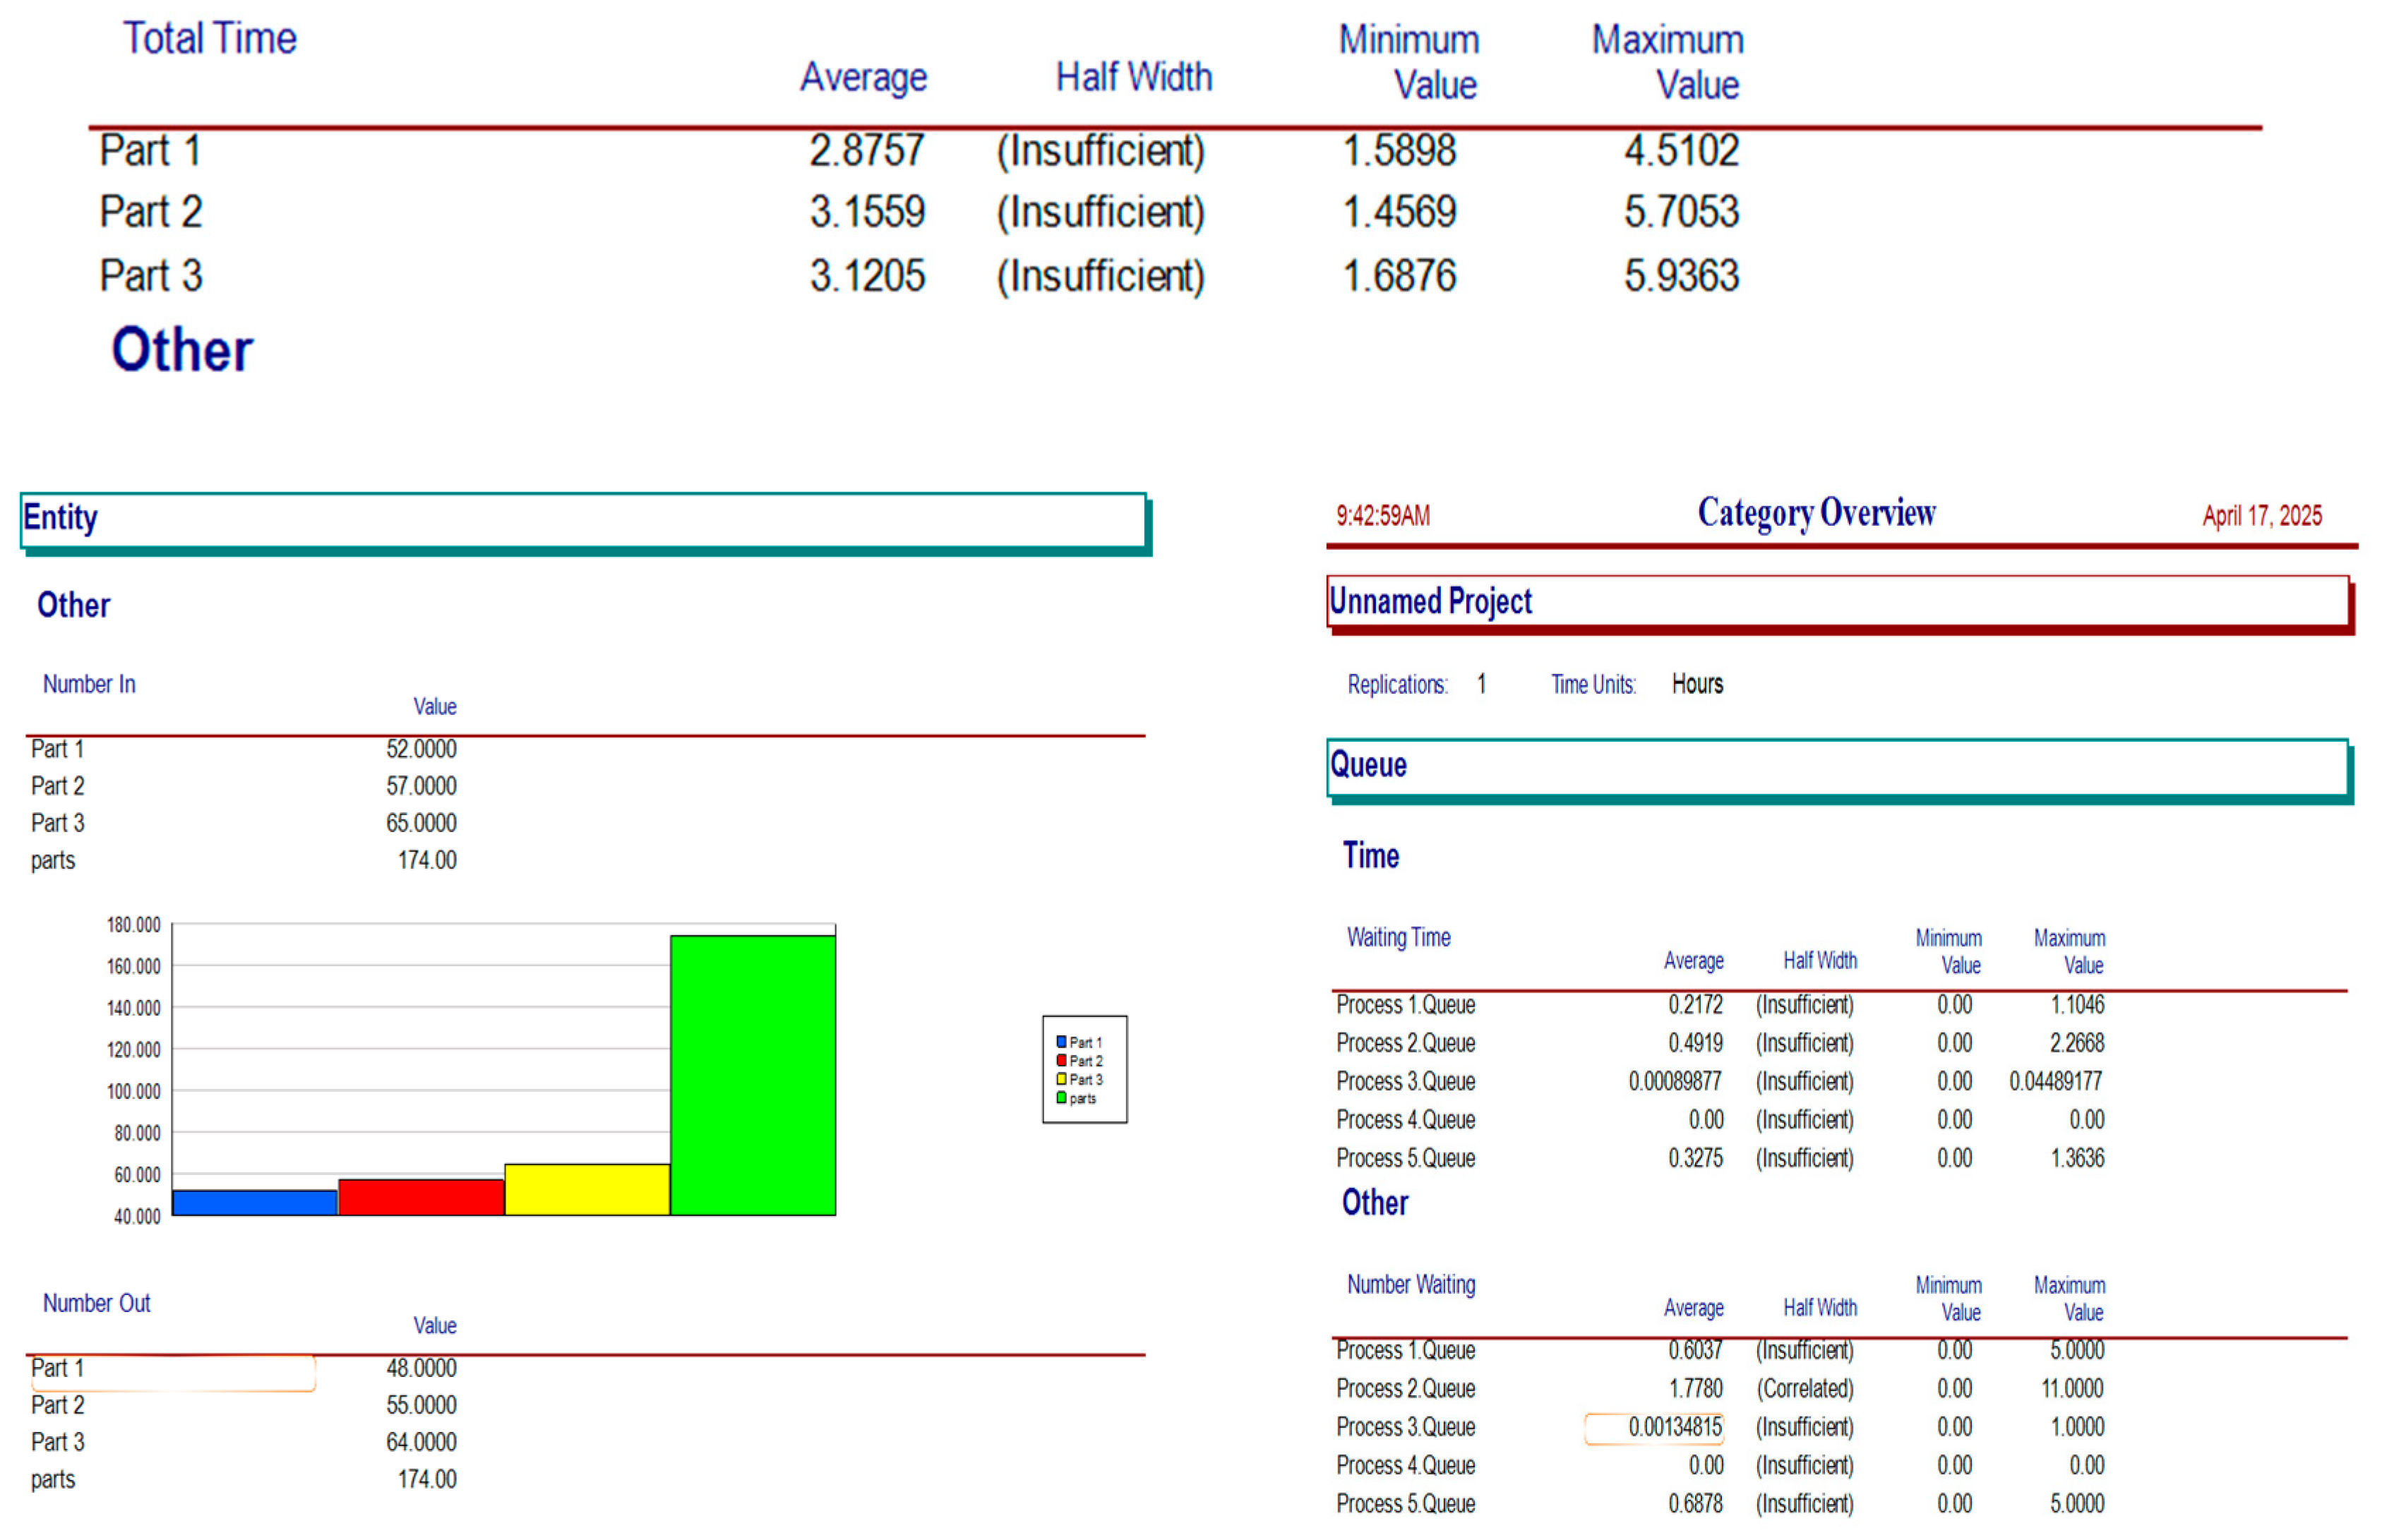Click the red Part 2 legend swatch
Screen dimensions: 2382x1540
(1061, 1059)
